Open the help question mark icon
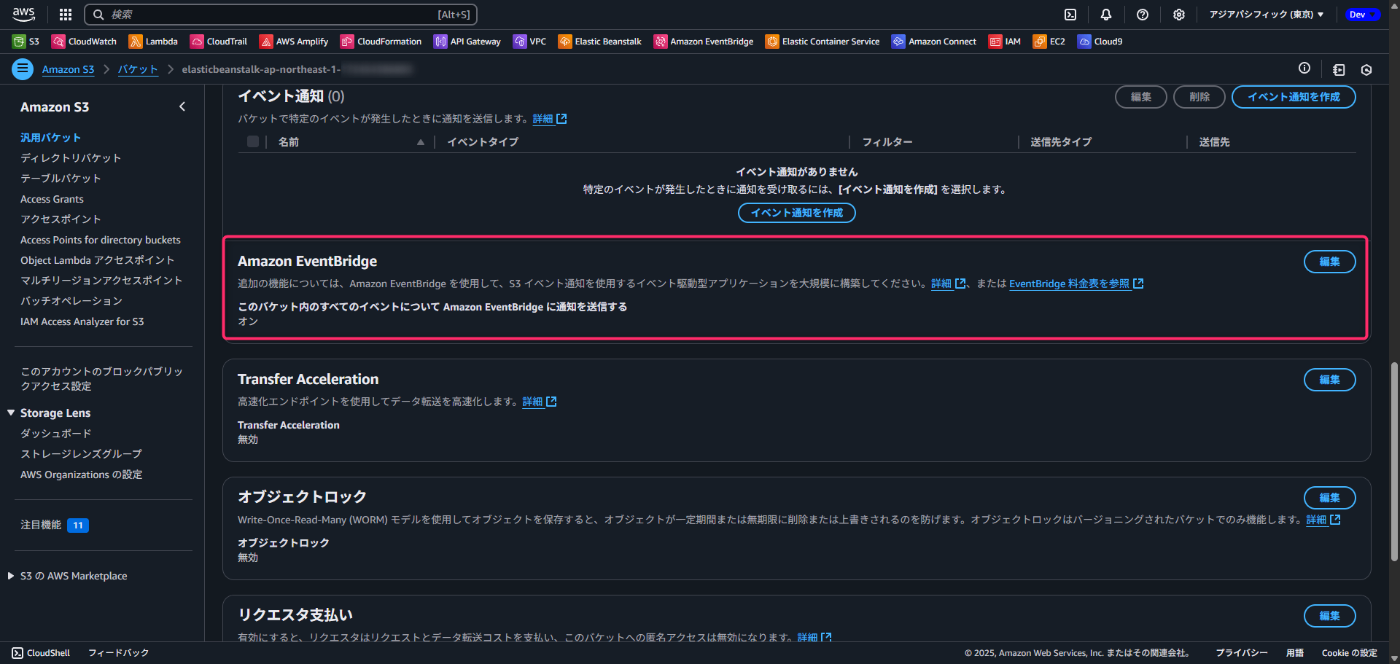 (x=1142, y=15)
